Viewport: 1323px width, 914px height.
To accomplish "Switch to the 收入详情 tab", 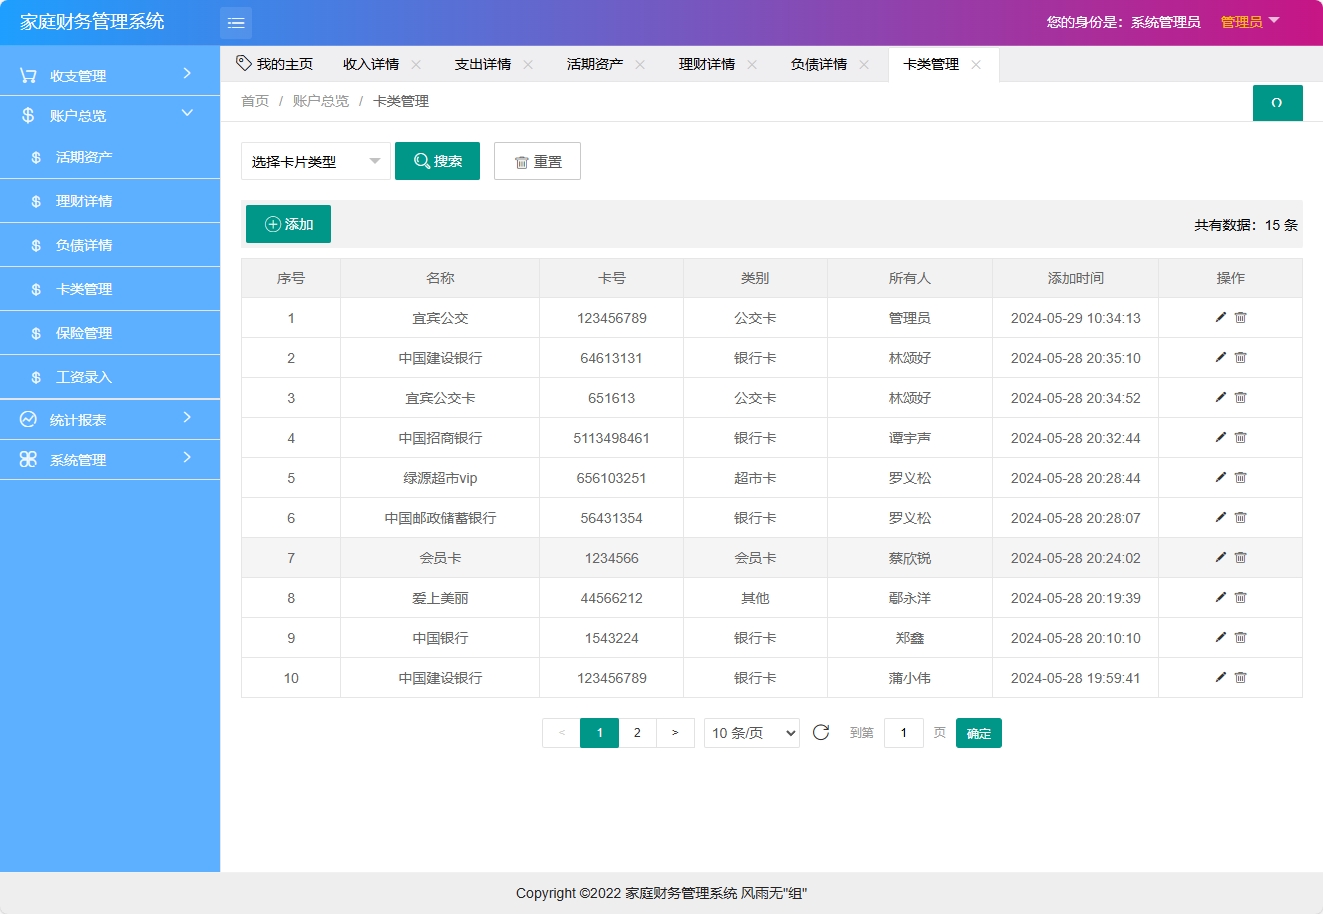I will [372, 63].
